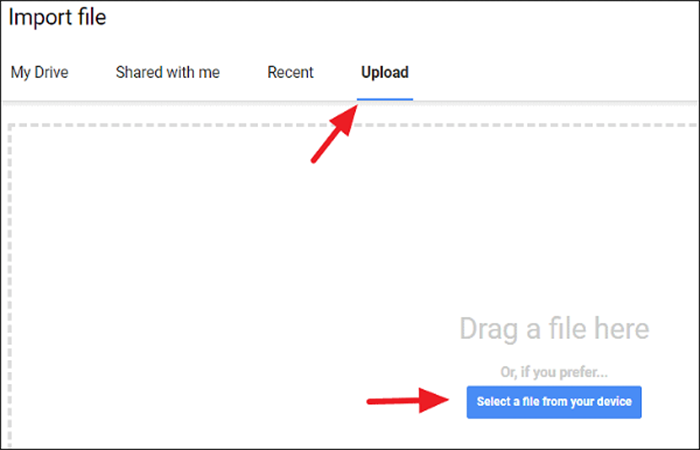This screenshot has width=700, height=450.
Task: Click empty tab bar area right of Upload
Action: click(554, 72)
